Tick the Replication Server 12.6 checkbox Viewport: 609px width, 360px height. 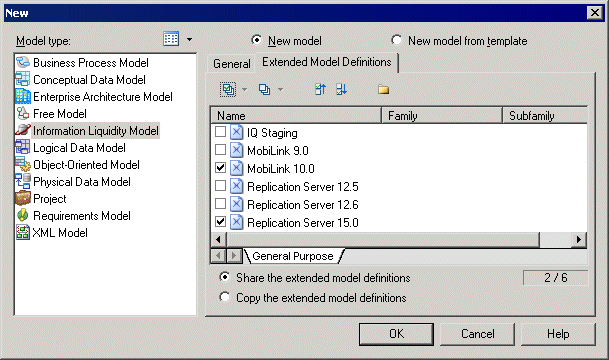tap(220, 204)
